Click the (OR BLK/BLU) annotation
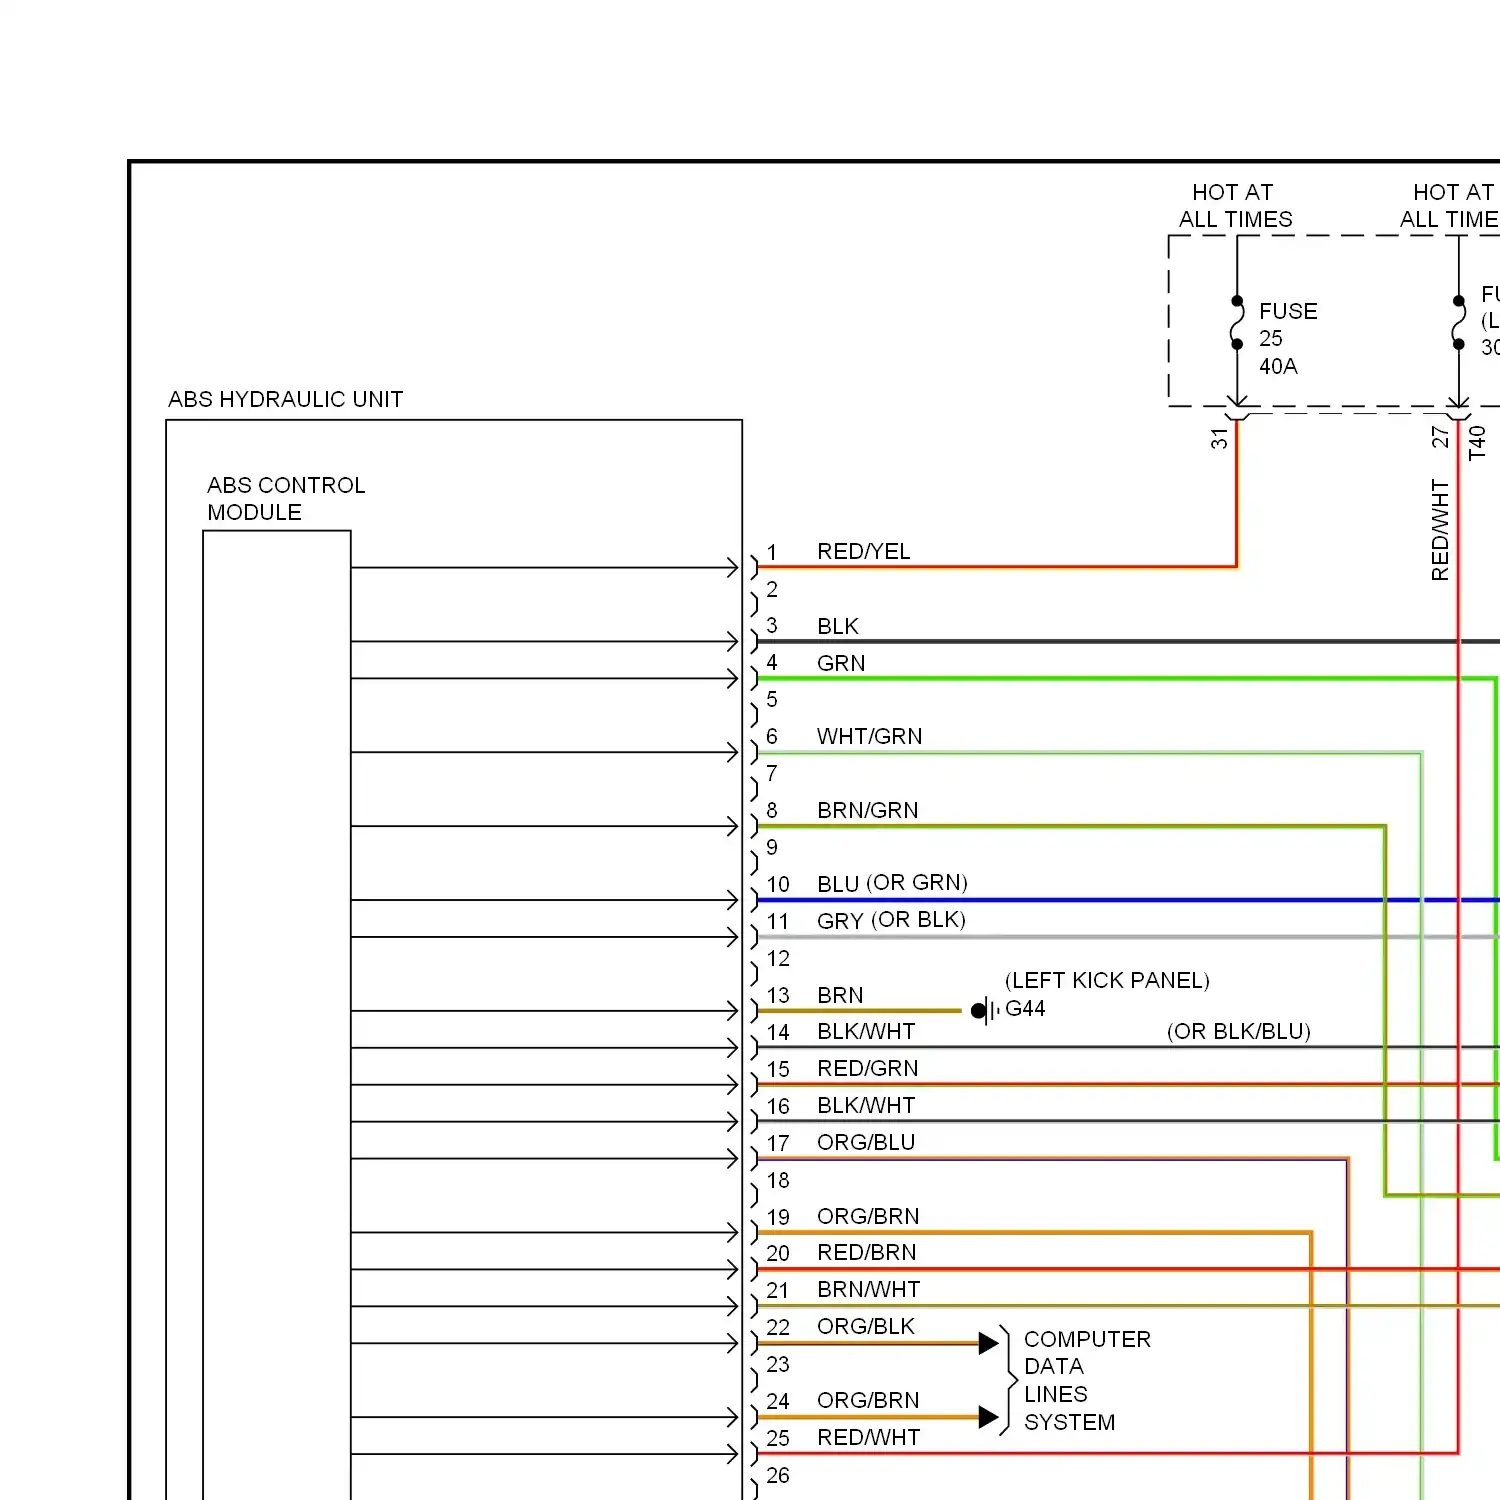1500x1500 pixels. pos(1238,1032)
